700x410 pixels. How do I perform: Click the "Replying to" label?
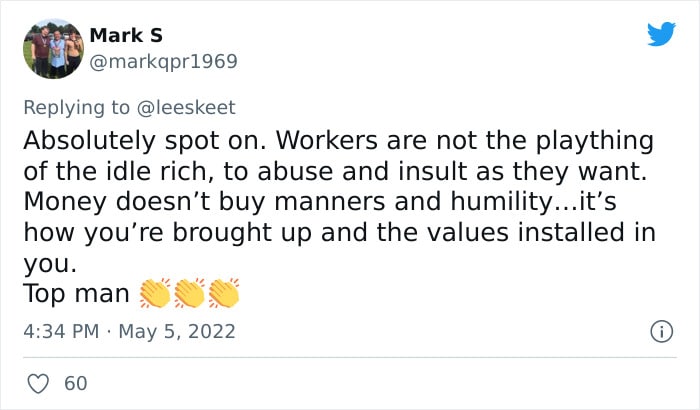pyautogui.click(x=76, y=108)
